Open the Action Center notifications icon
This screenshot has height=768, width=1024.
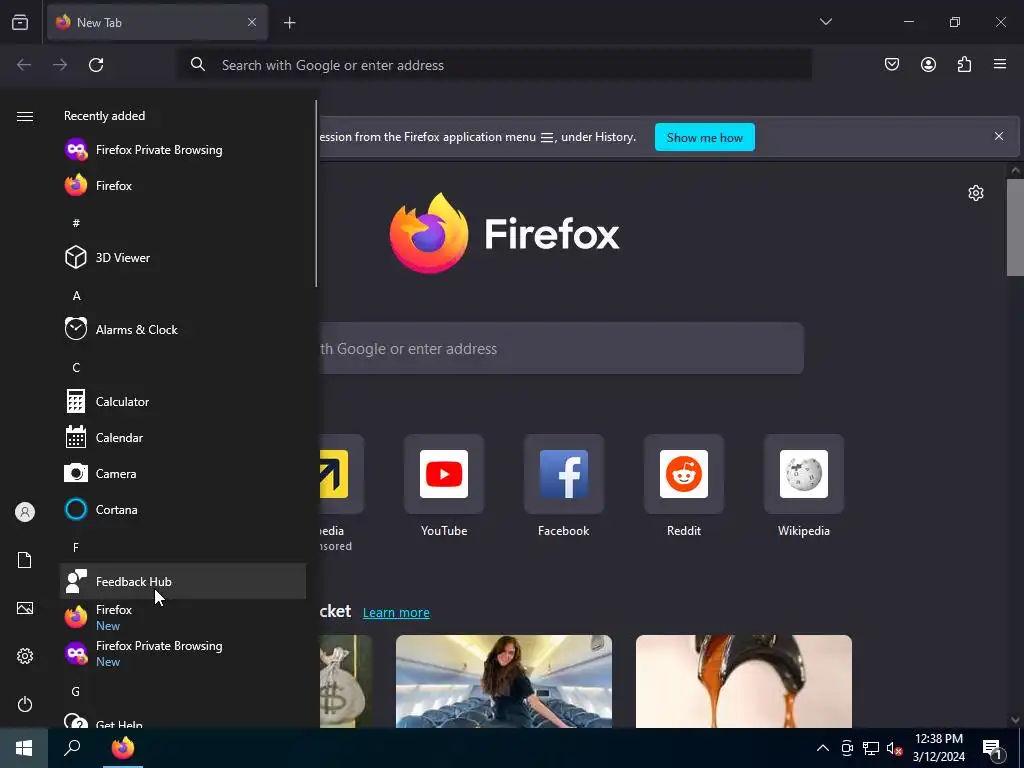[x=992, y=748]
